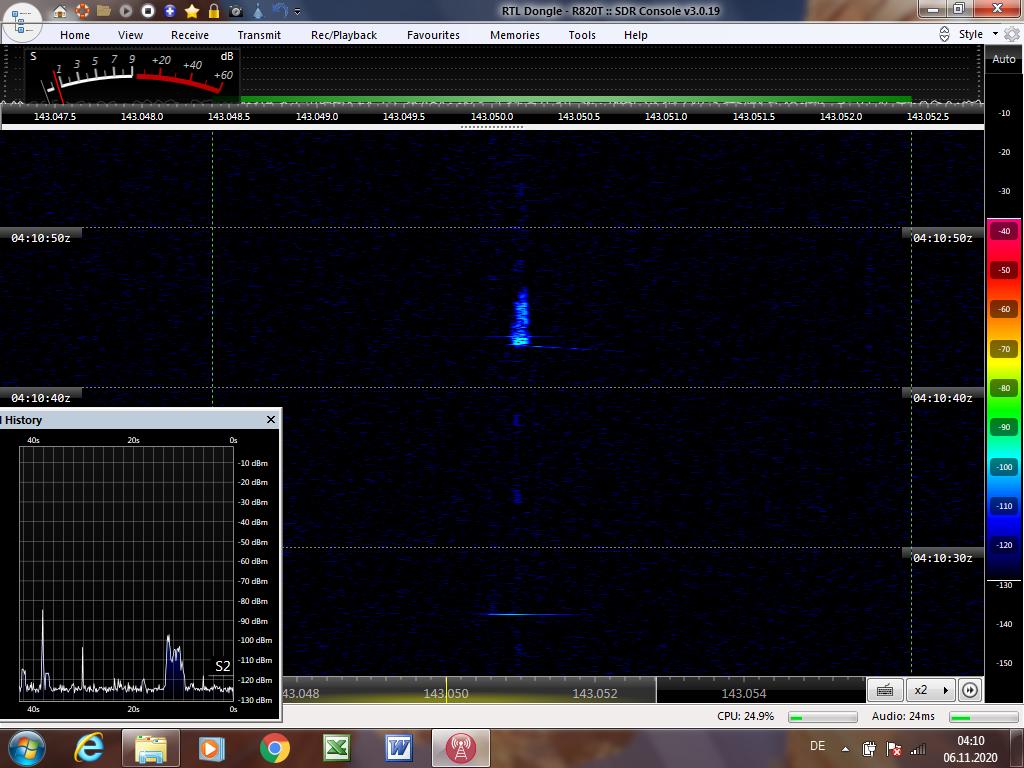The image size is (1024, 768).
Task: Click 143.054 on the span bar
Action: click(744, 693)
